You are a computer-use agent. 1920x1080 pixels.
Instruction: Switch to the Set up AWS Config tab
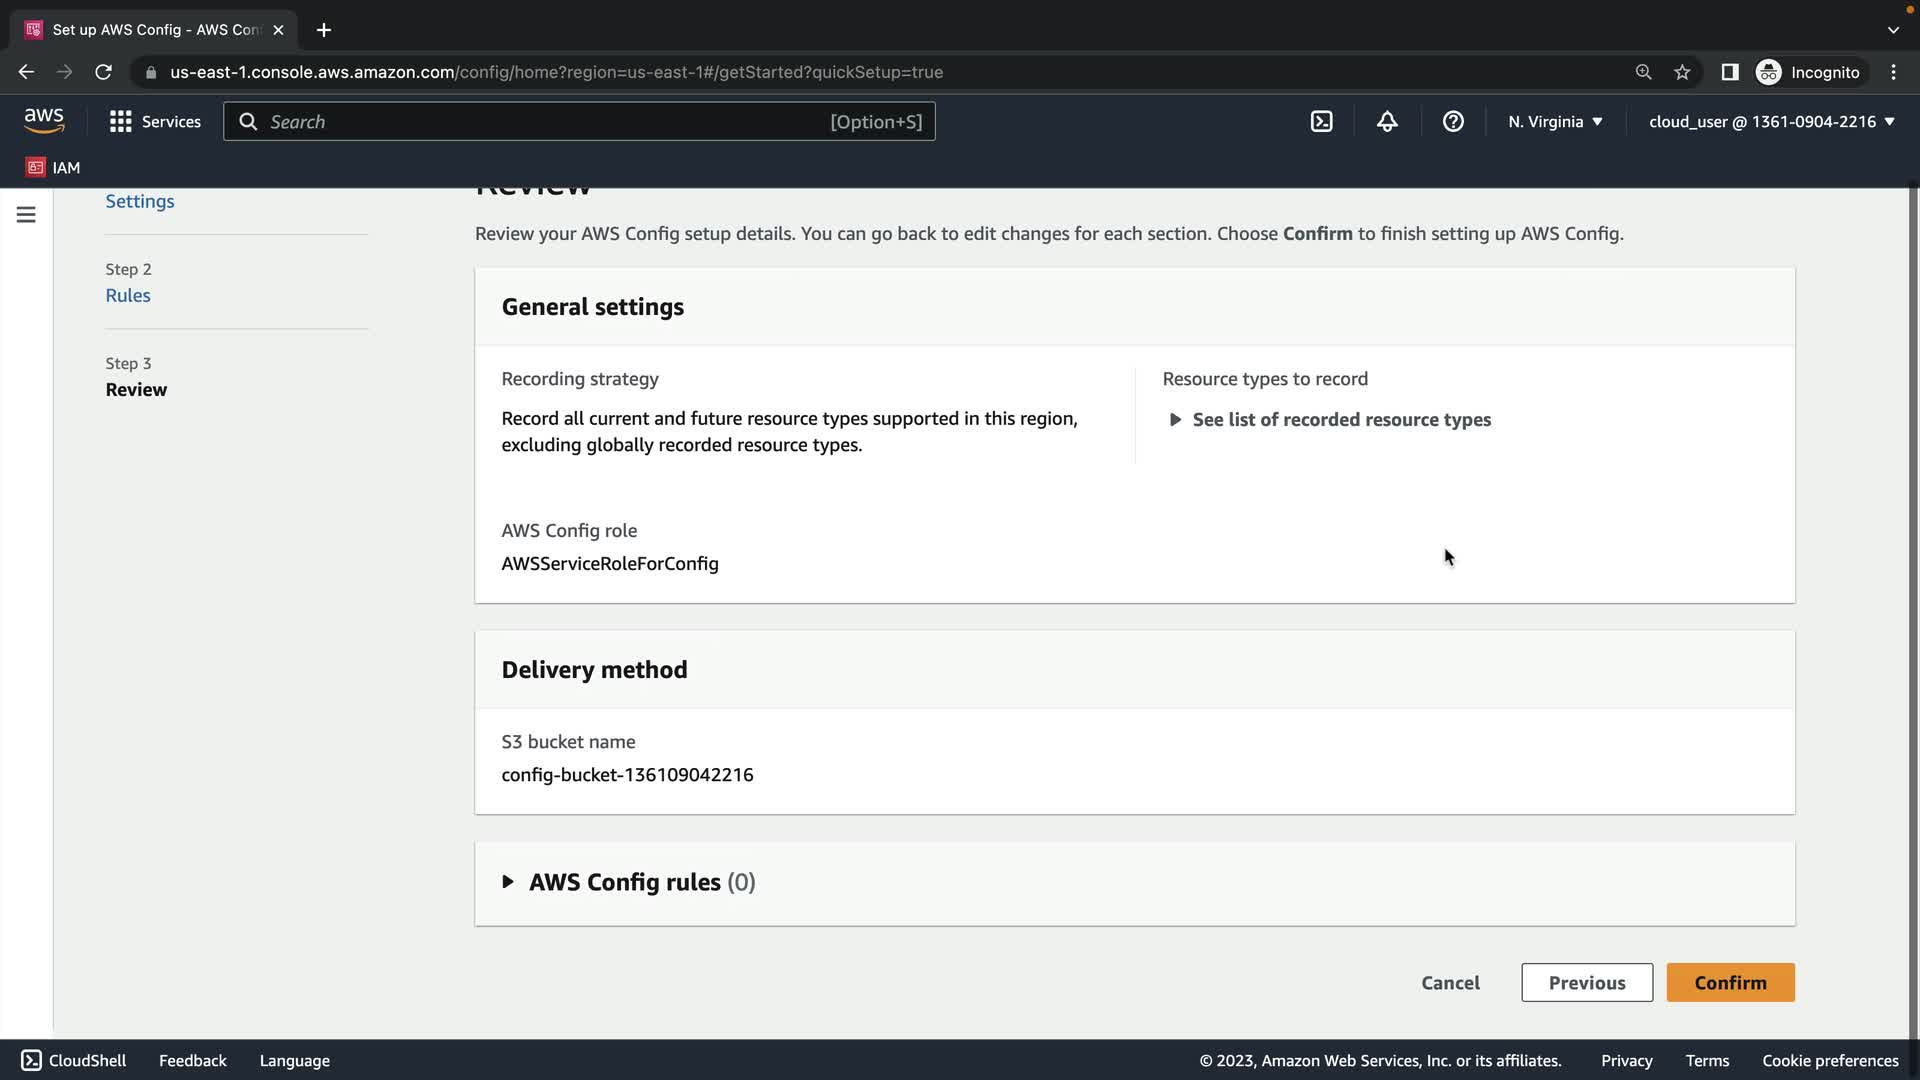(x=154, y=30)
